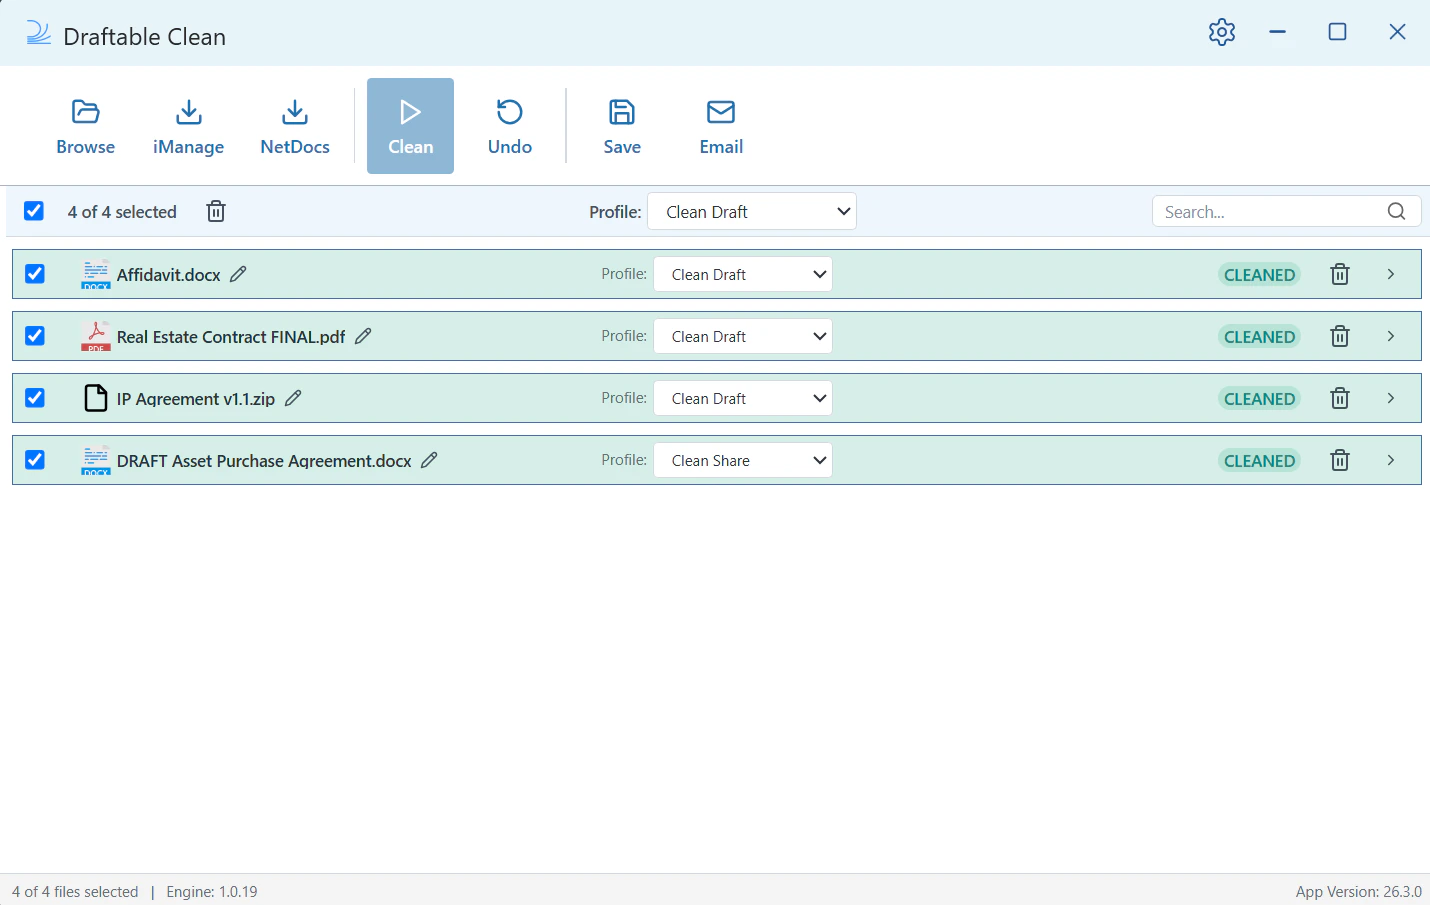Rename Real Estate Contract FINAL.pdf via pencil
Image resolution: width=1430 pixels, height=905 pixels.
363,336
